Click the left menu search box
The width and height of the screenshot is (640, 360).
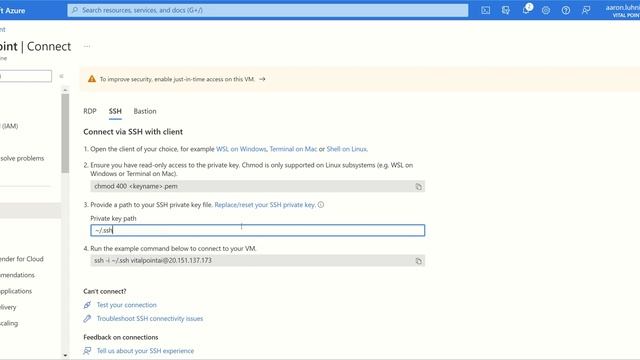pyautogui.click(x=25, y=76)
